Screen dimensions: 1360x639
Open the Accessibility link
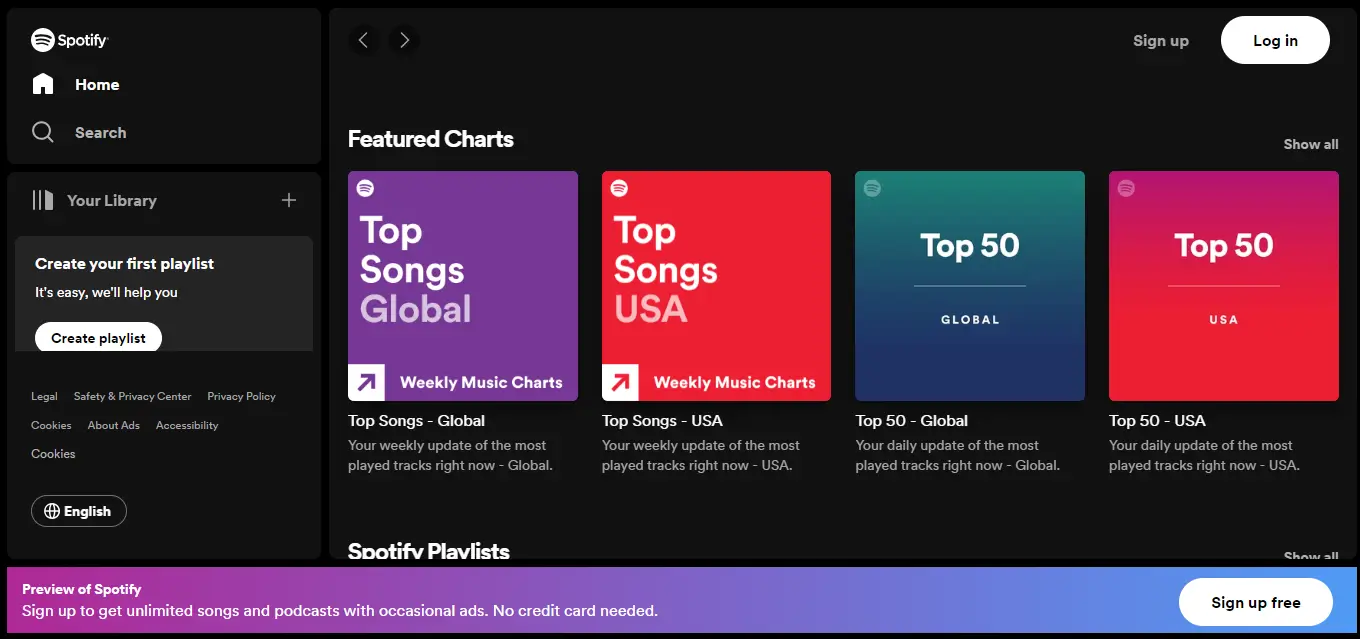(187, 425)
